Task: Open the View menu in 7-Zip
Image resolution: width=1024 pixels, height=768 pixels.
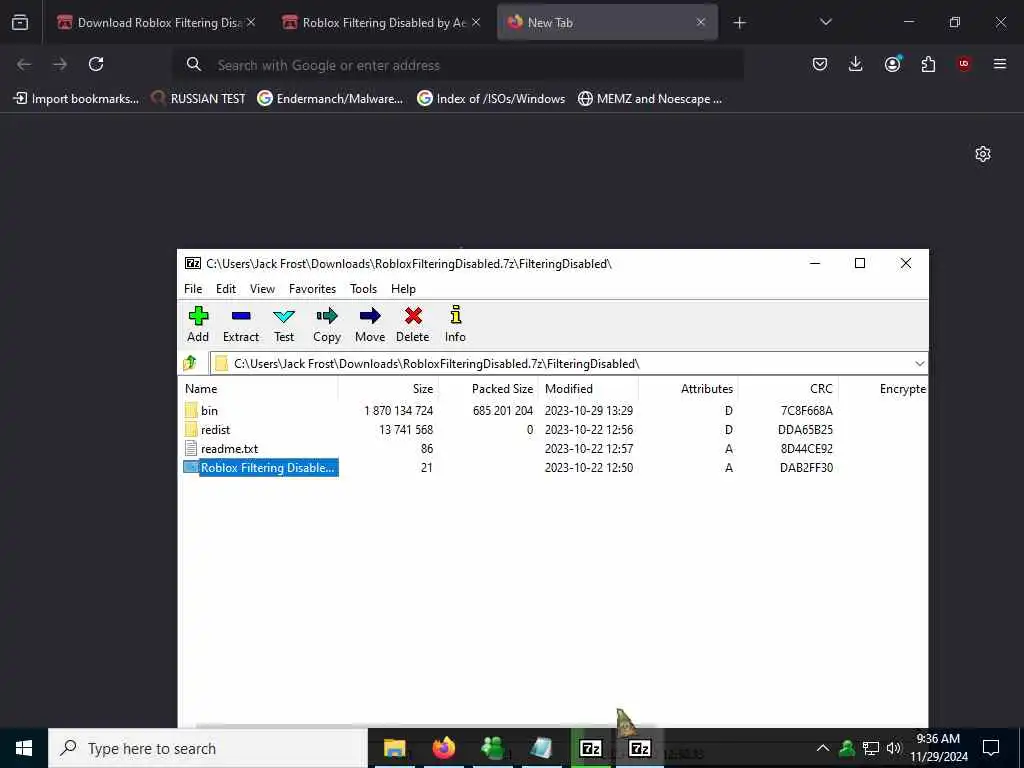Action: click(x=263, y=289)
